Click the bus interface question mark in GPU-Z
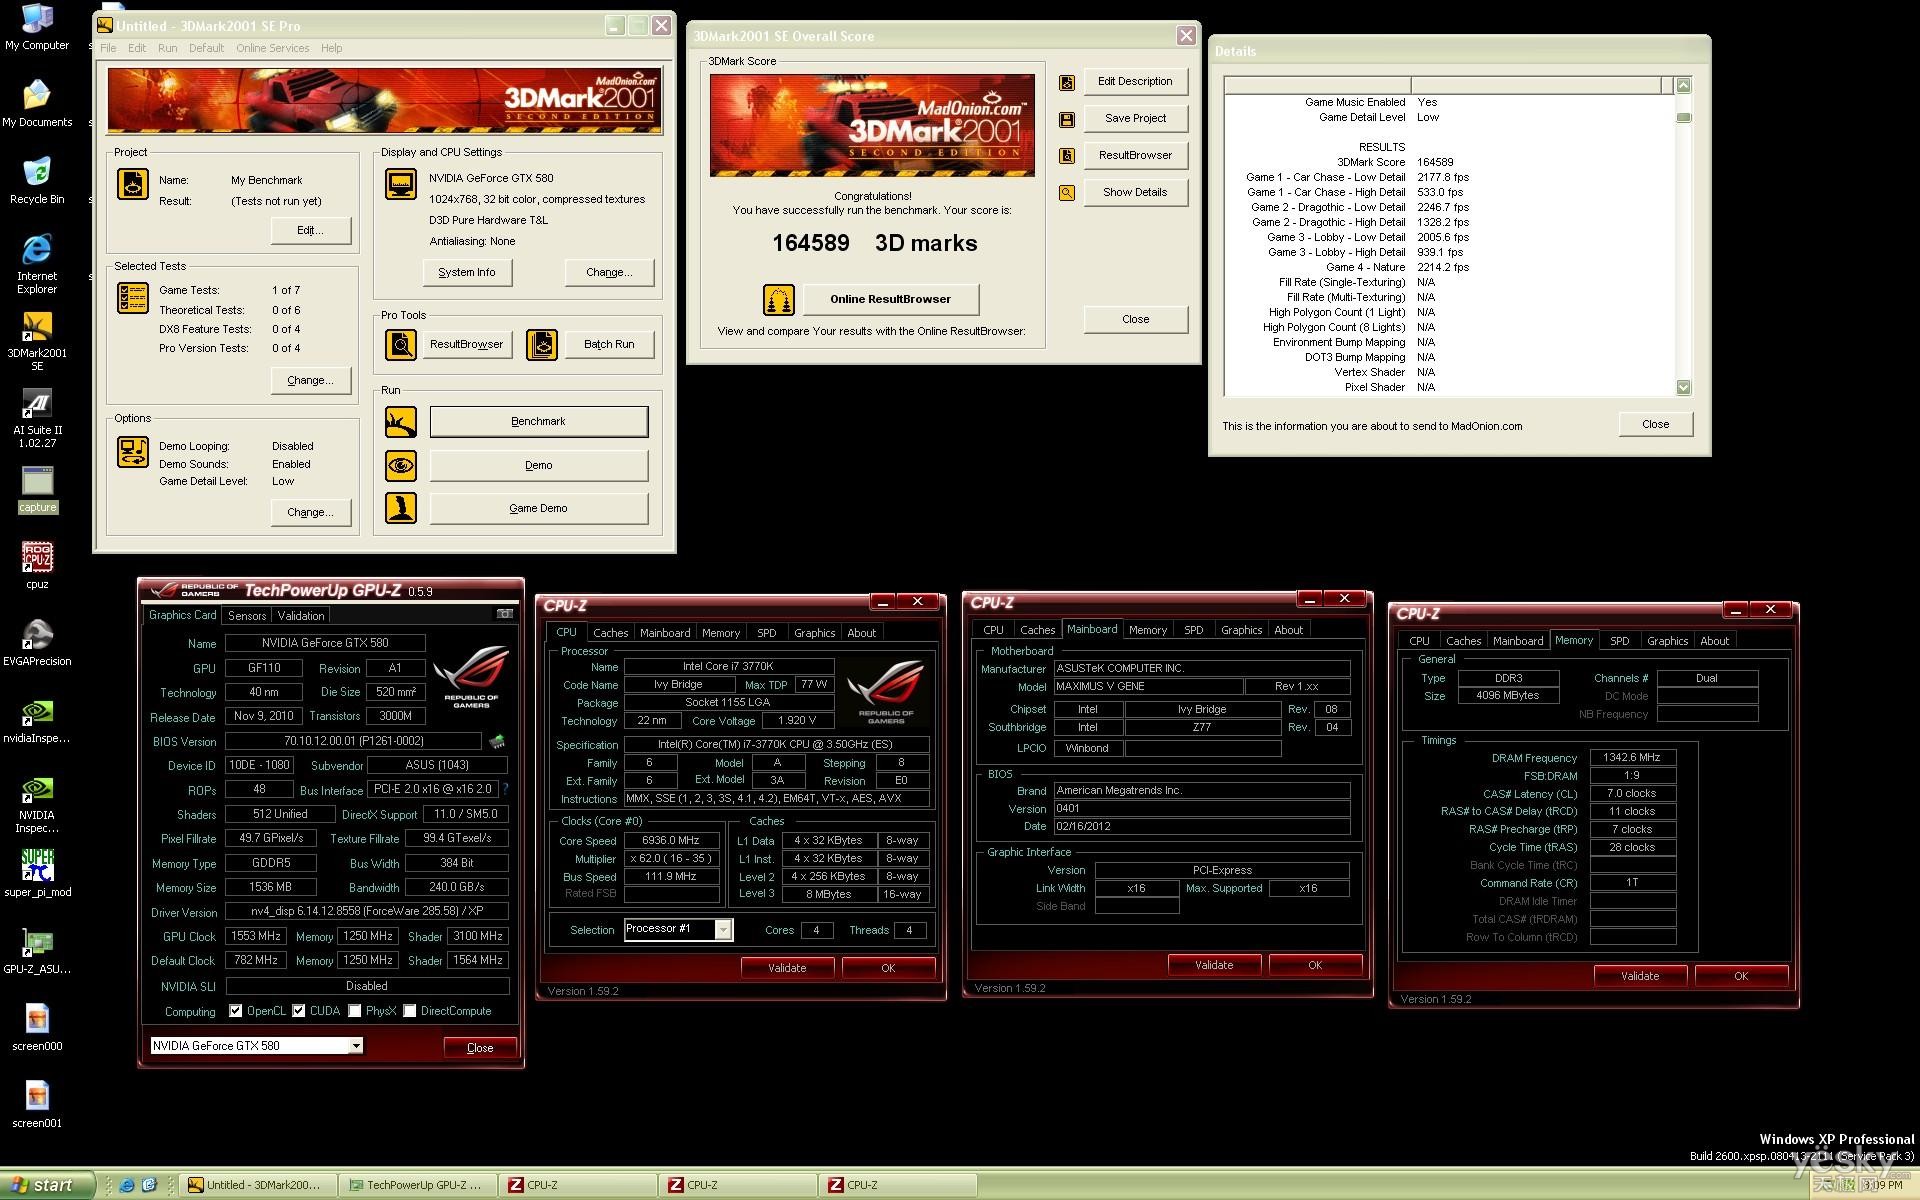 [x=506, y=790]
